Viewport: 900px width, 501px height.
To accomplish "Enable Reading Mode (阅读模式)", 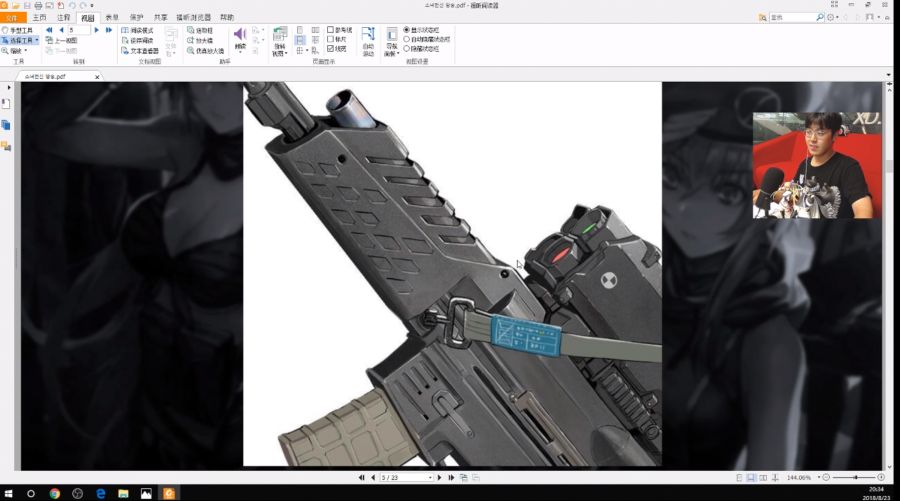I will pyautogui.click(x=138, y=30).
